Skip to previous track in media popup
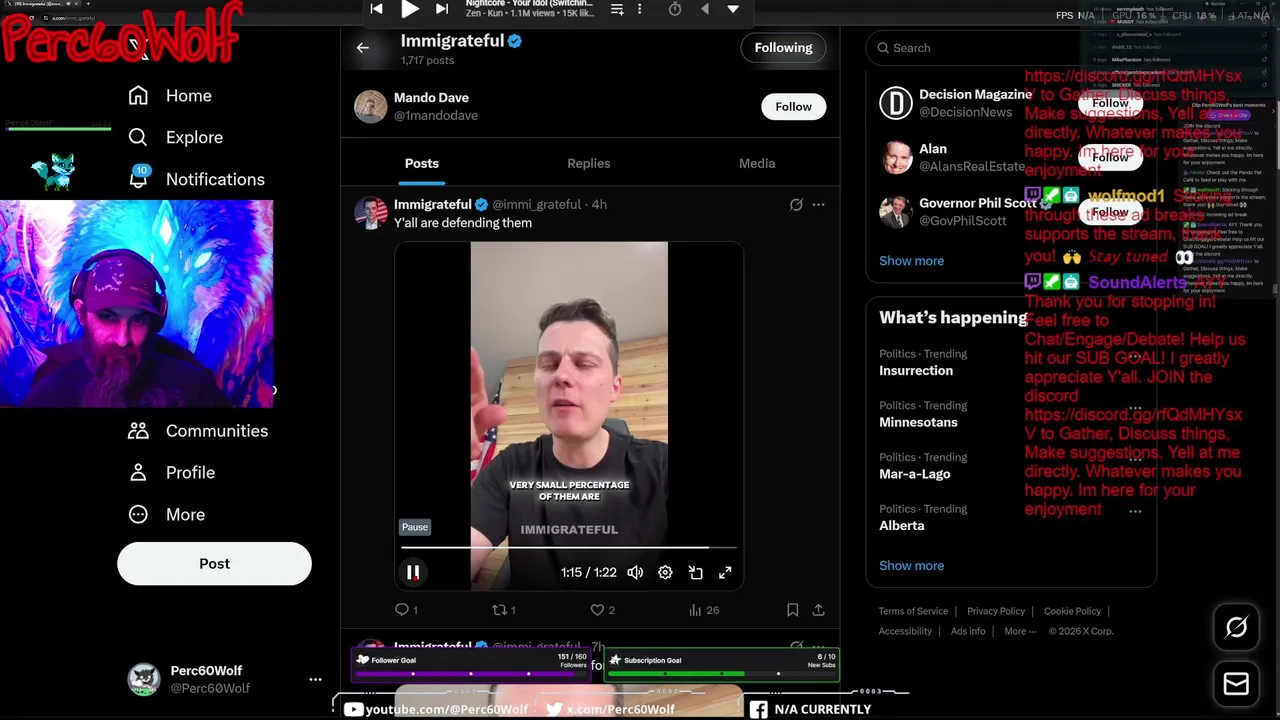 pyautogui.click(x=376, y=9)
